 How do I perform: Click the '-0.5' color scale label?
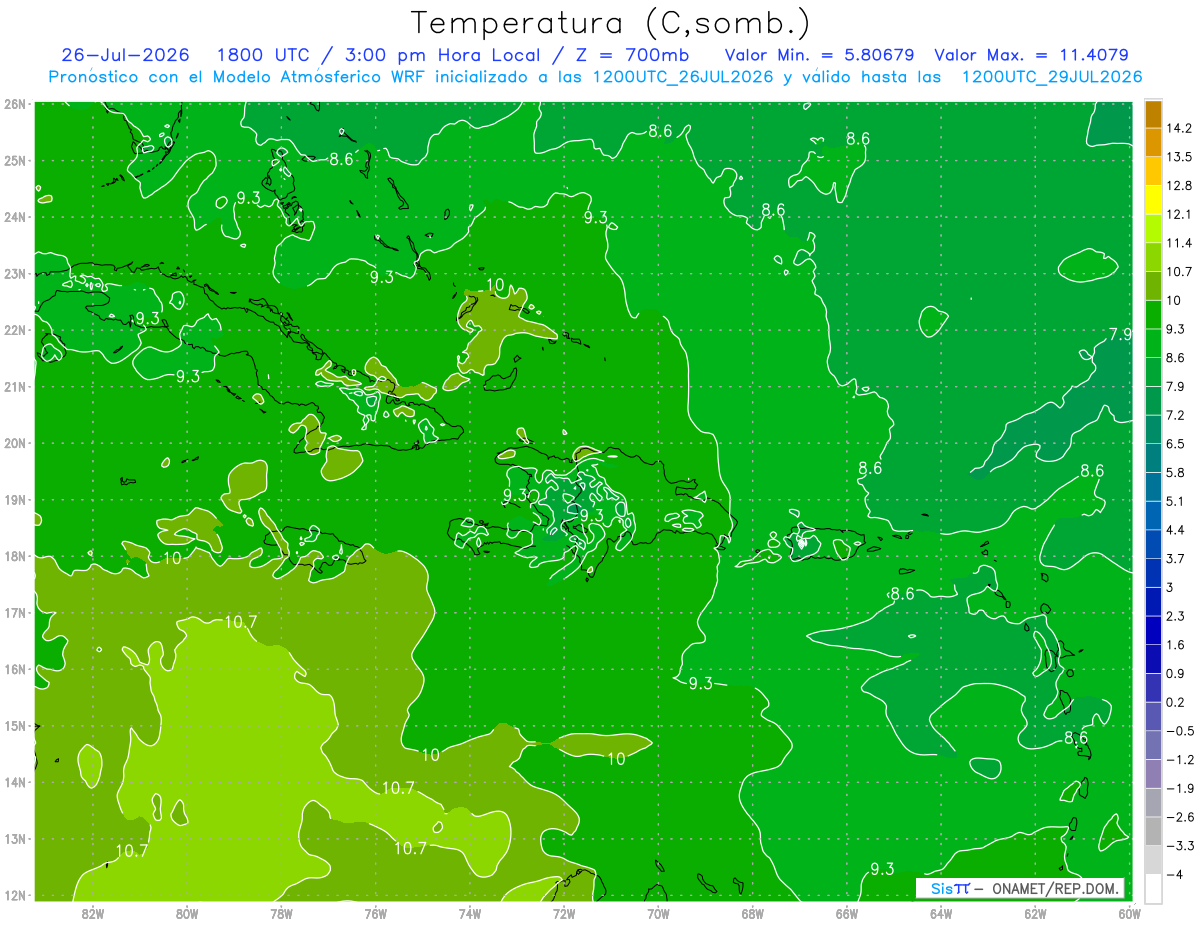click(1179, 731)
